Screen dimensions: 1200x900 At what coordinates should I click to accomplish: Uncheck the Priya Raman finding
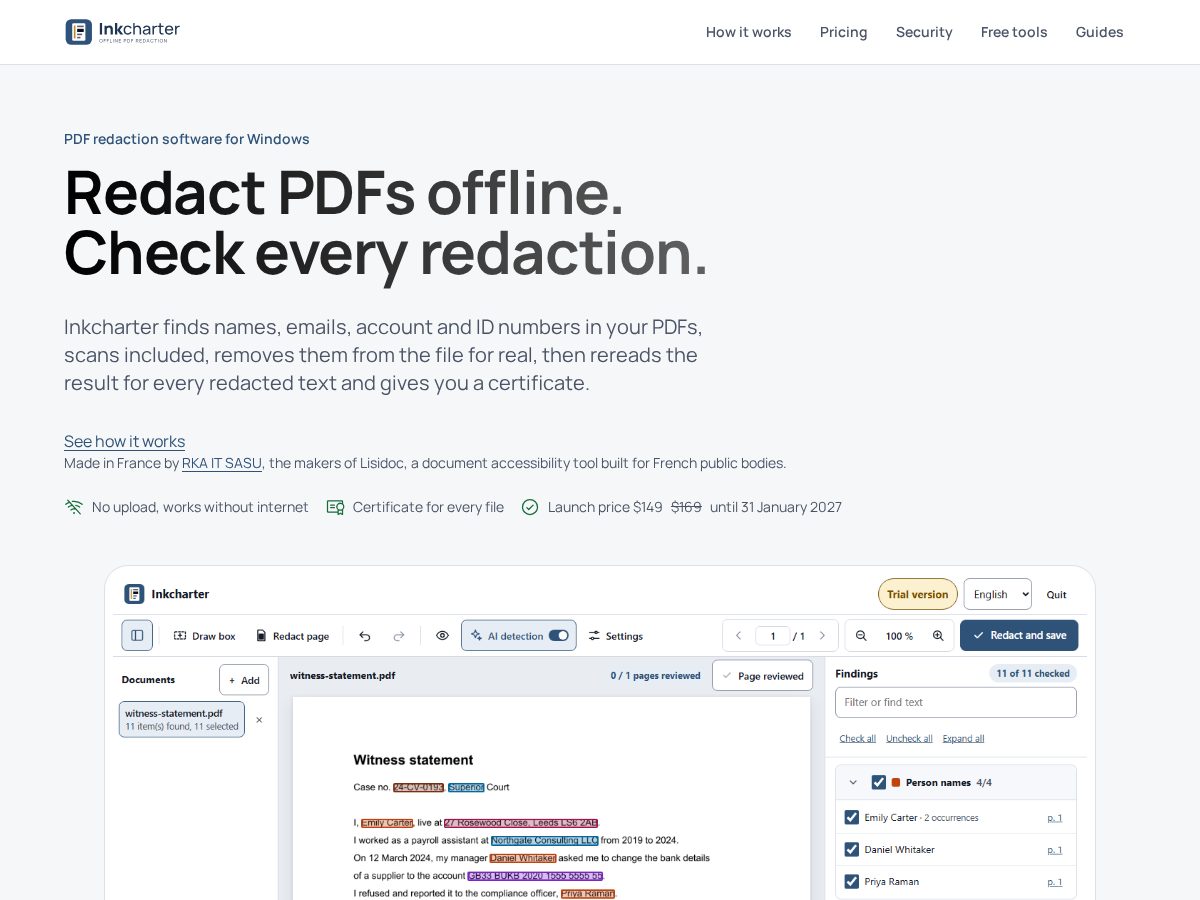(x=852, y=881)
